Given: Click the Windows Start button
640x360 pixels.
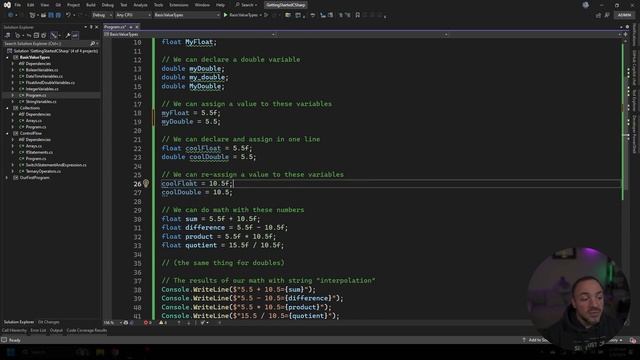Looking at the screenshot, I should click(x=11, y=352).
